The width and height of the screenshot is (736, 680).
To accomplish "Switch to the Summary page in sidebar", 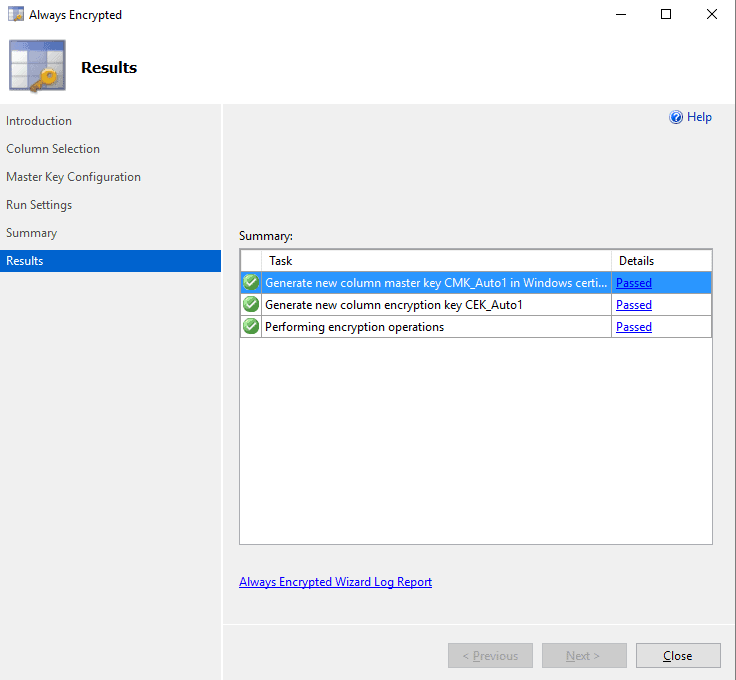I will [31, 233].
